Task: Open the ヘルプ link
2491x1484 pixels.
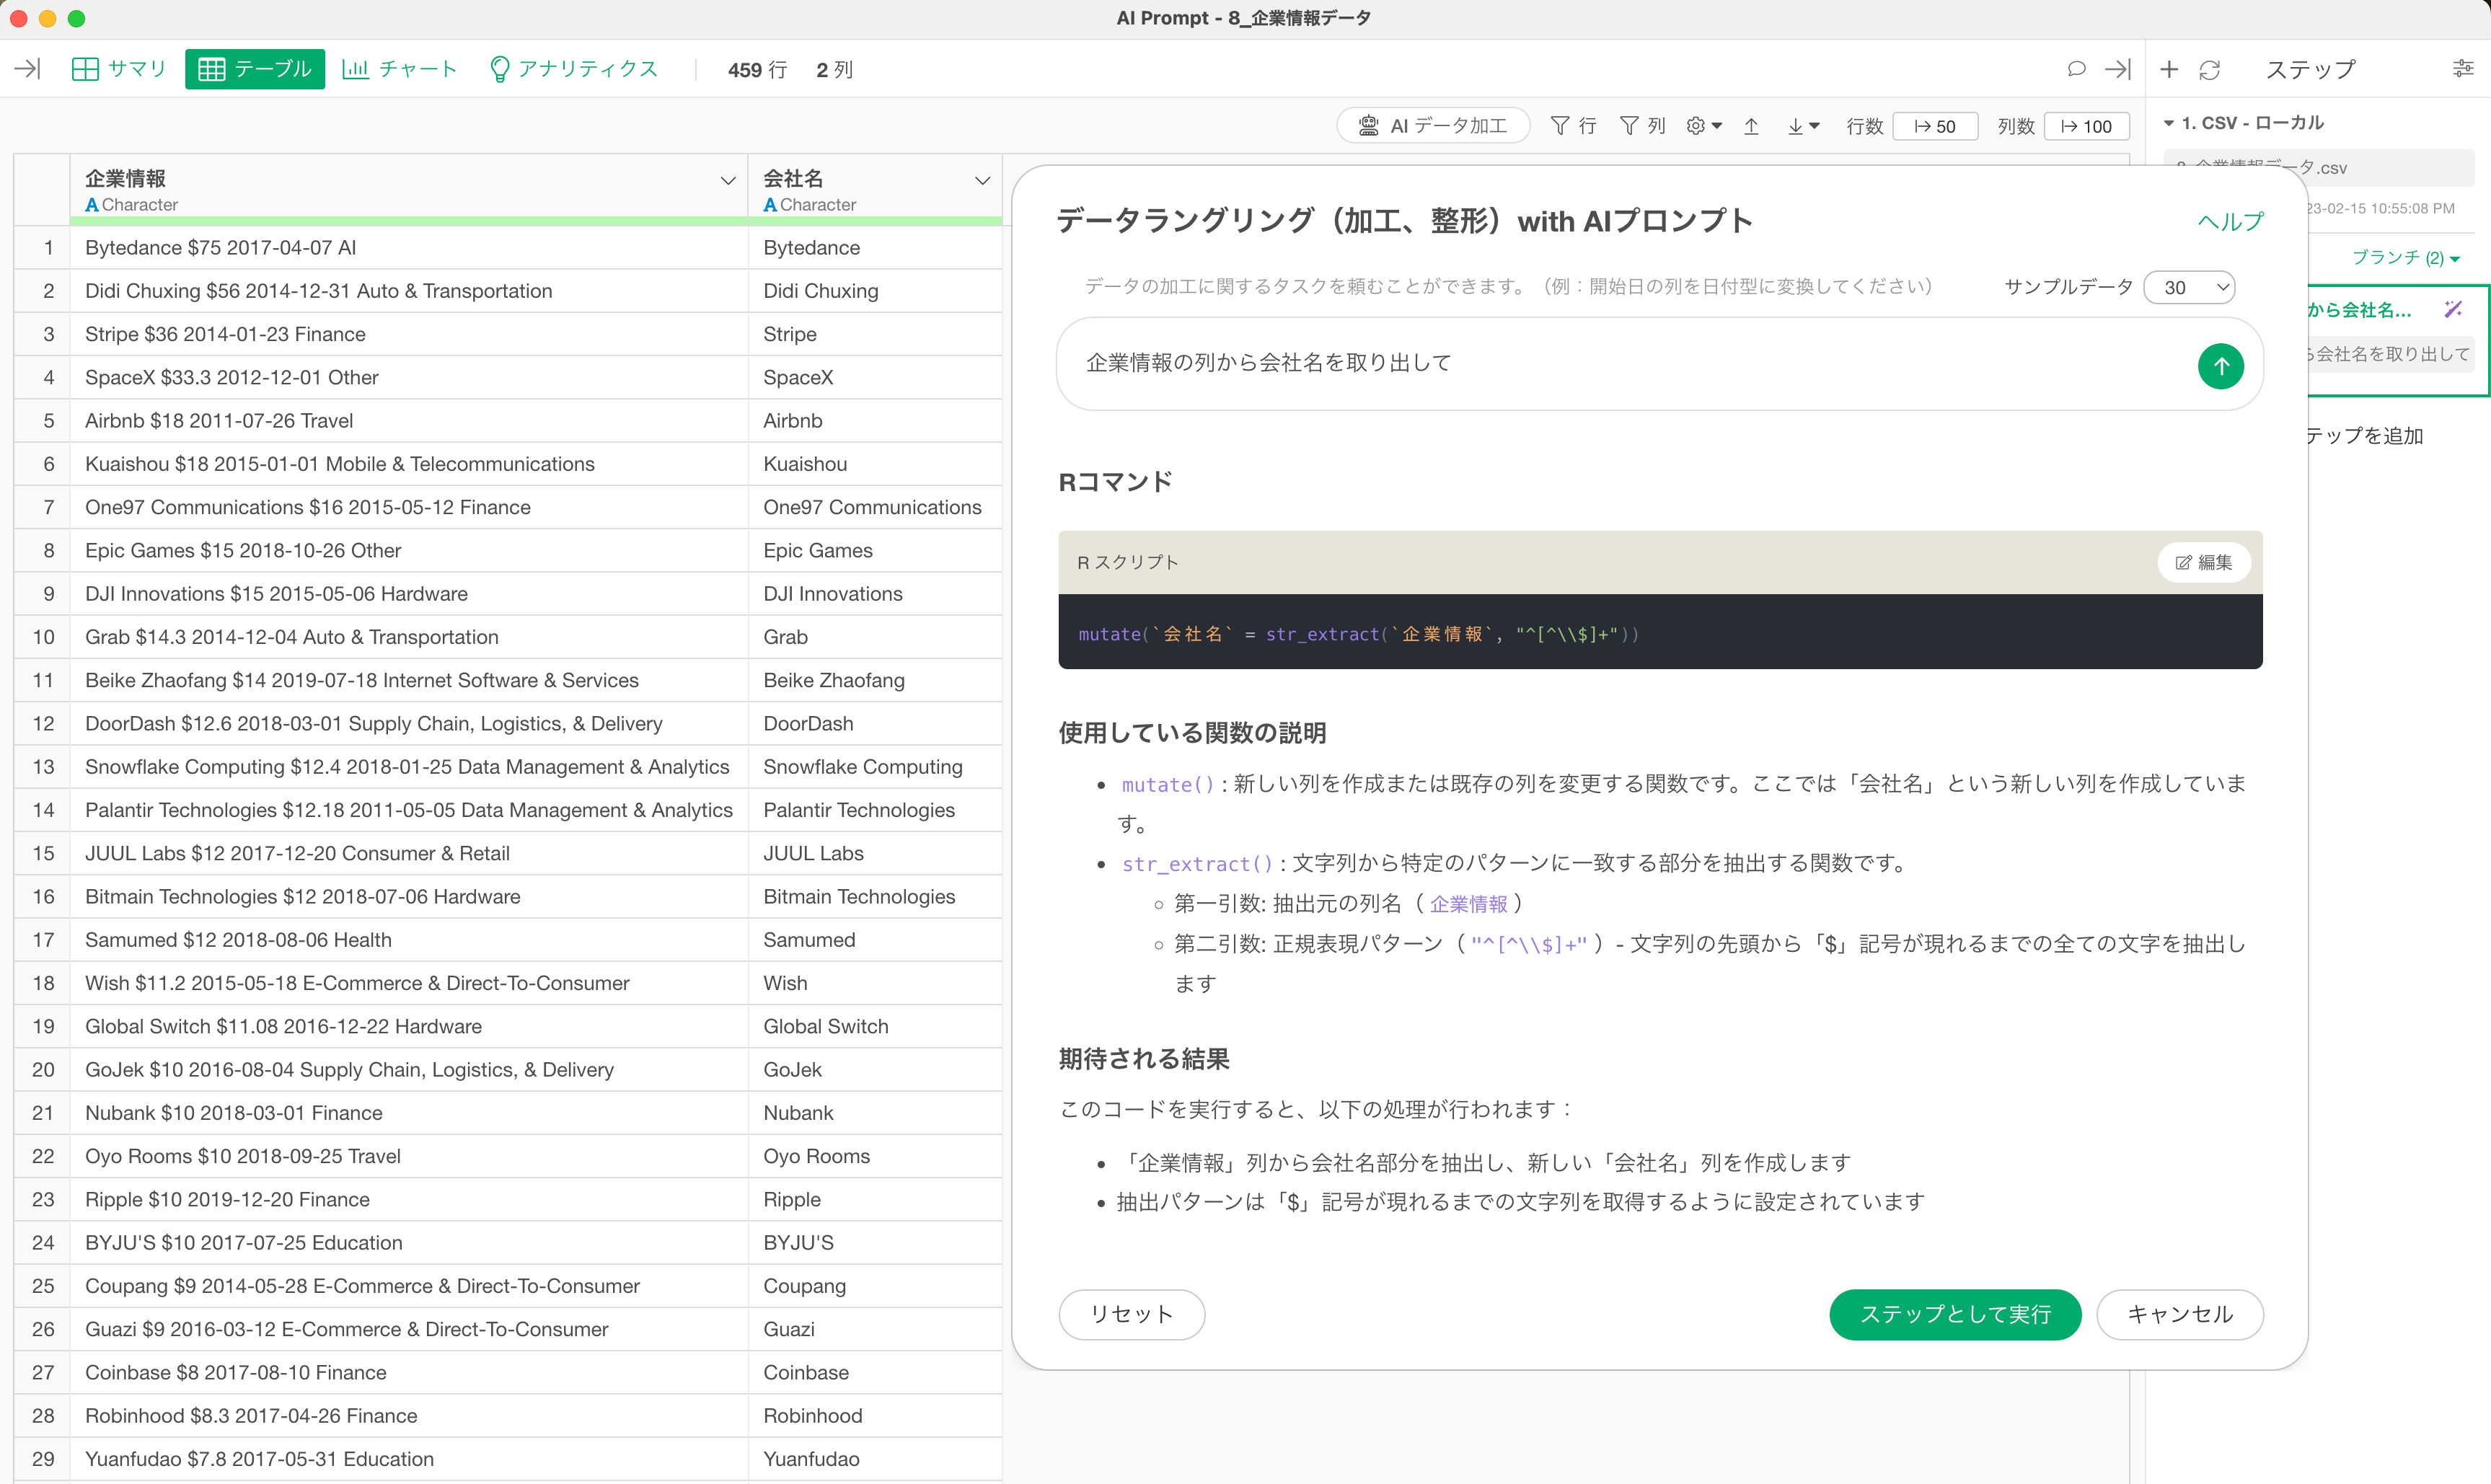Action: tap(2229, 222)
